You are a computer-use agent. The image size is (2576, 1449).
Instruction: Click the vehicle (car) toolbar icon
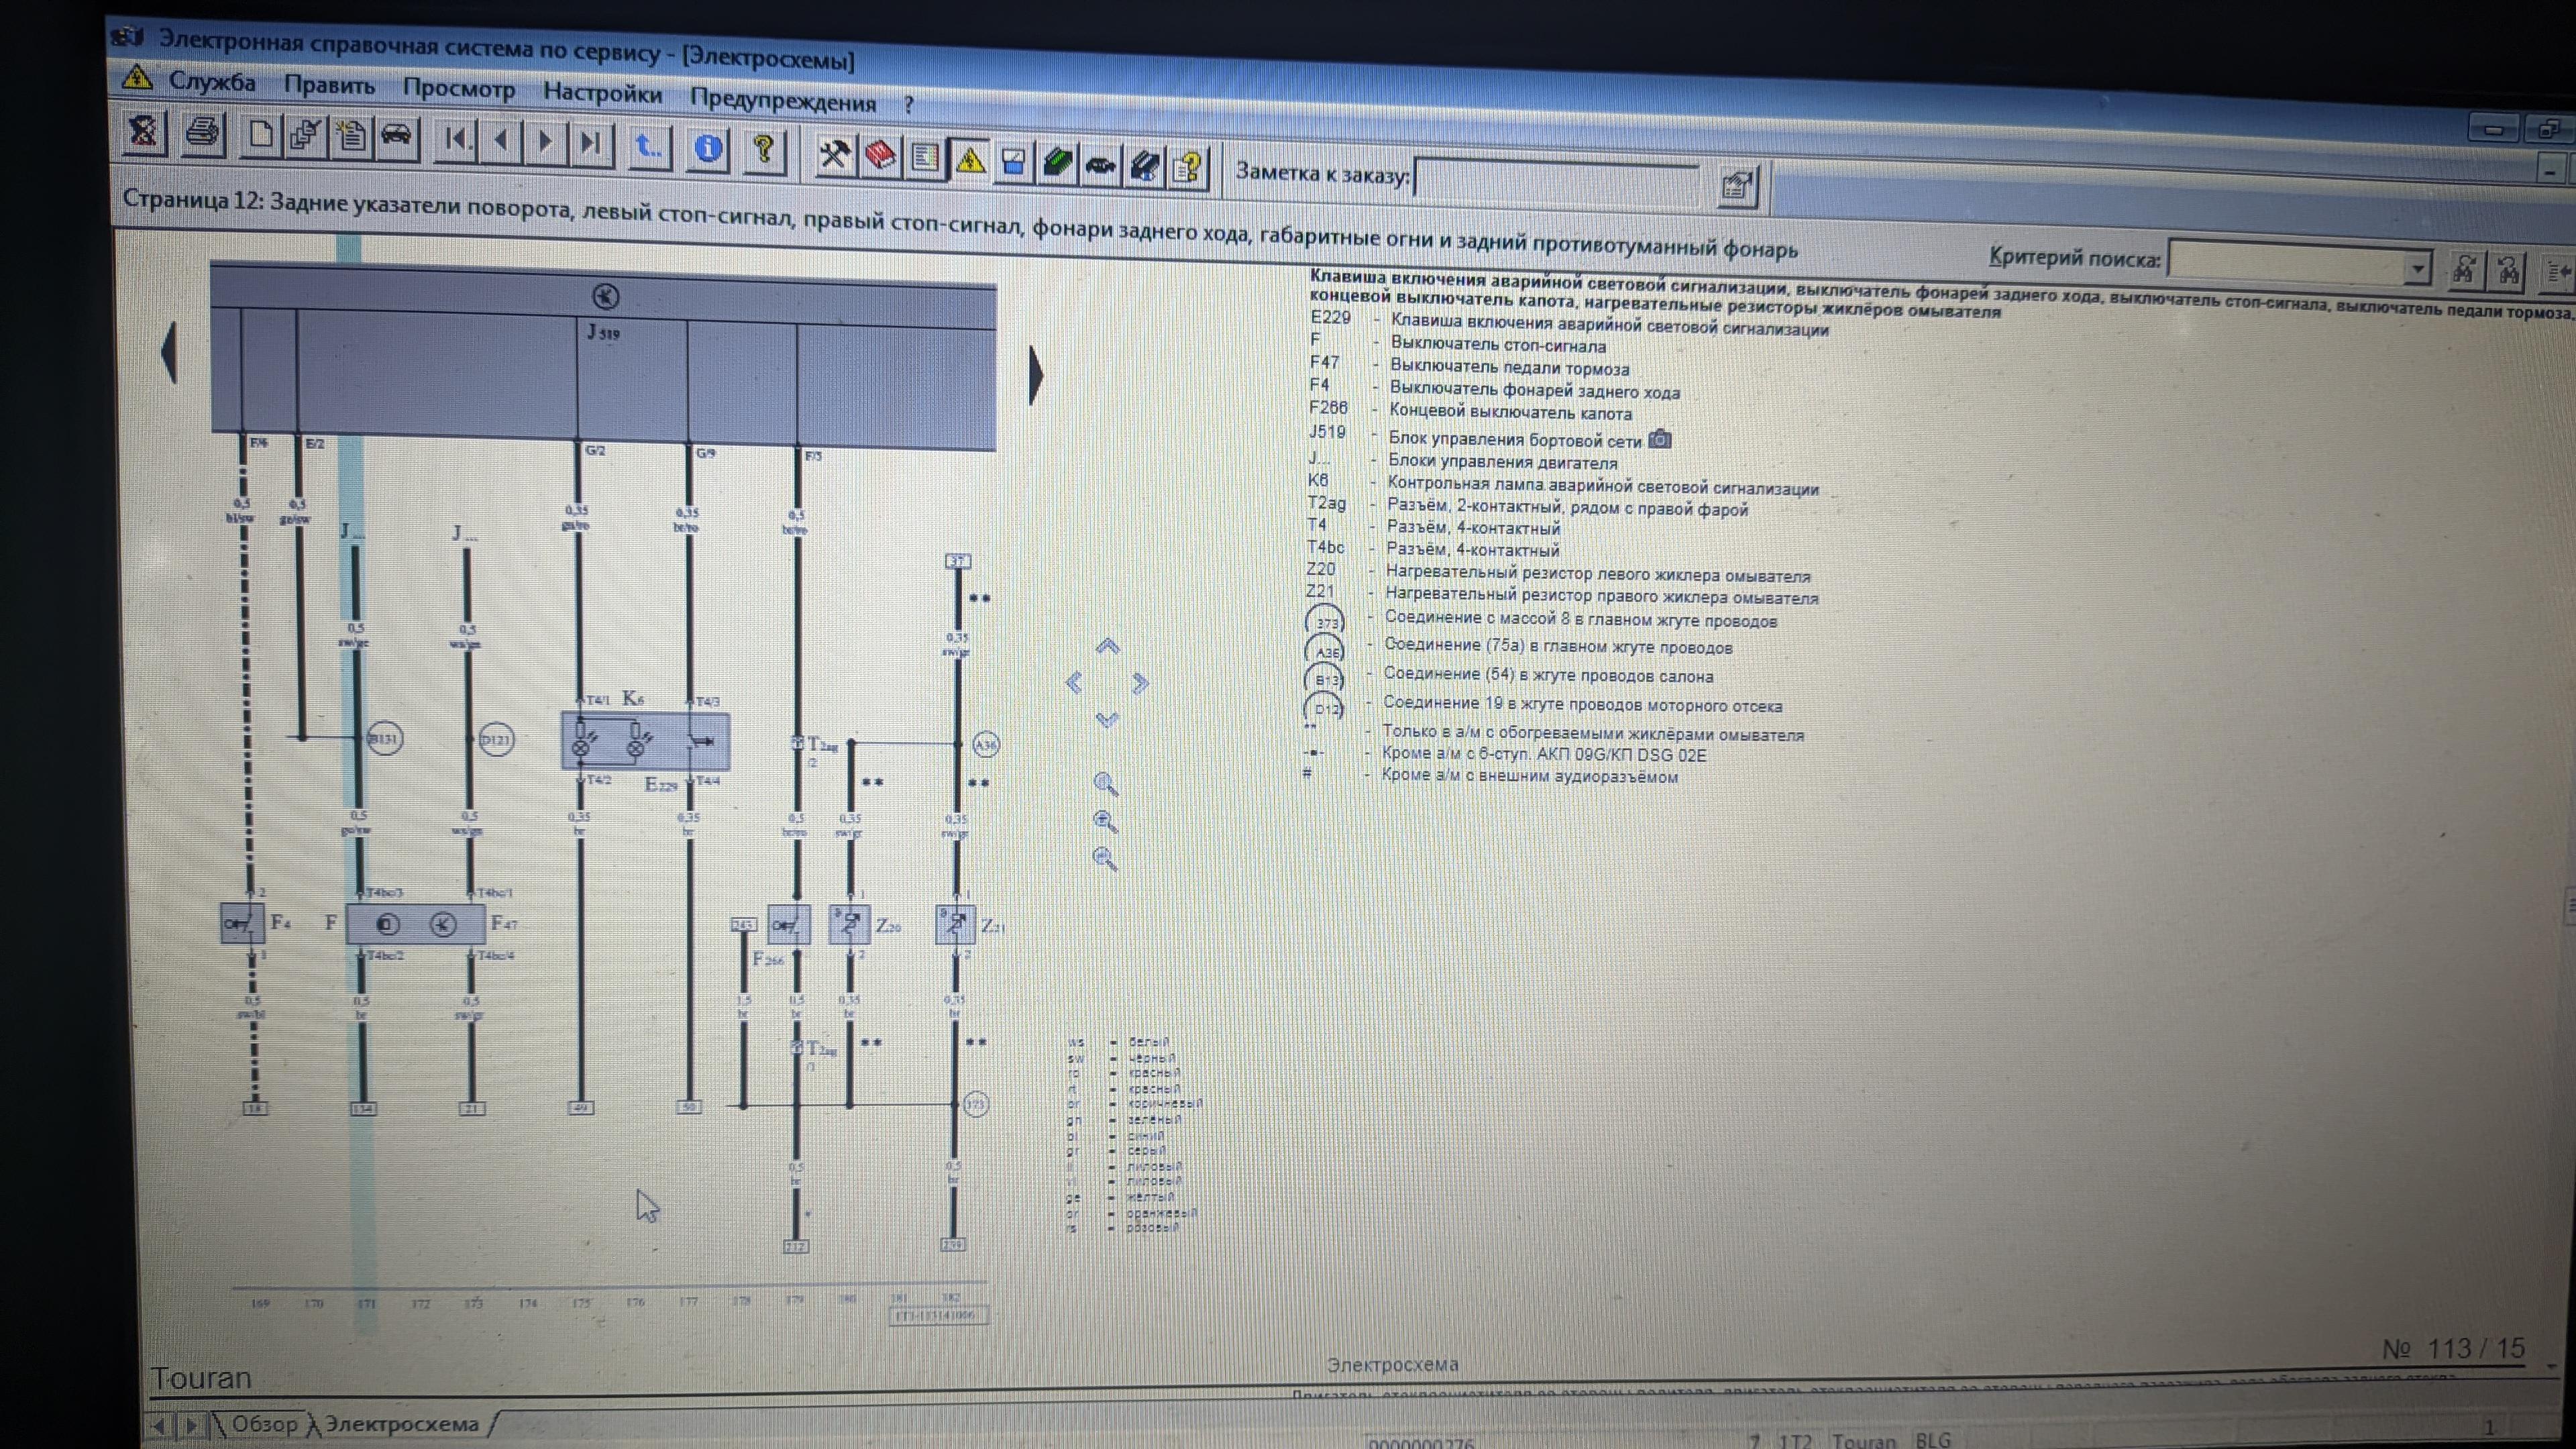click(x=396, y=138)
